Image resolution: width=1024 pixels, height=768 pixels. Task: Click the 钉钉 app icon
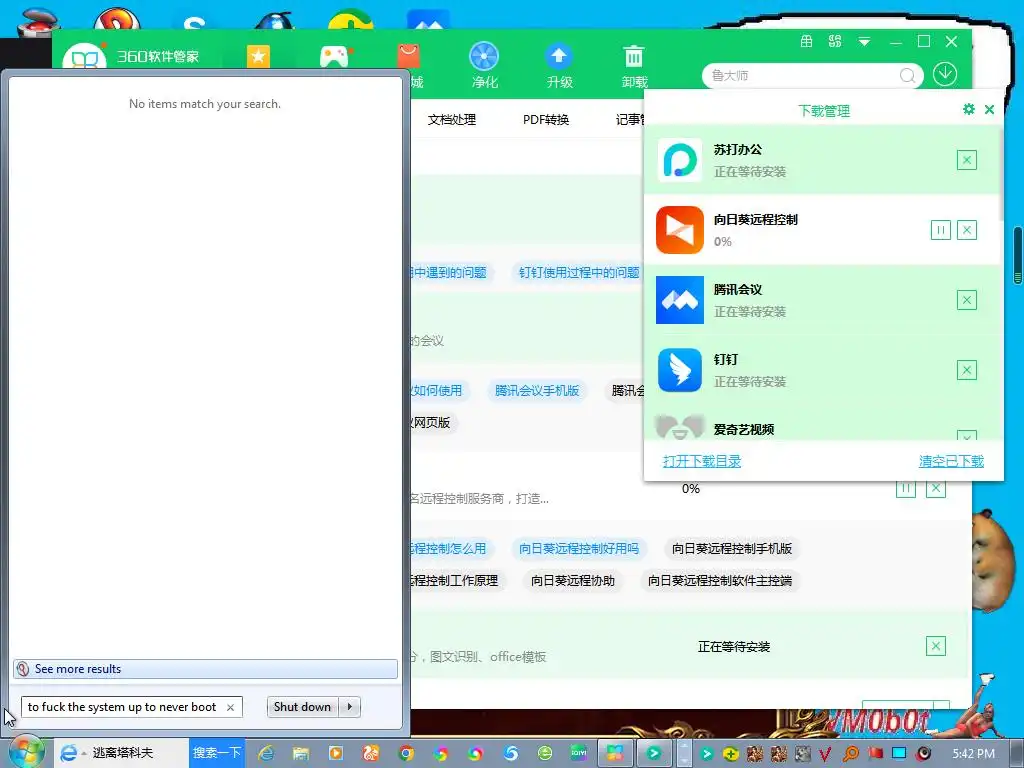(x=680, y=370)
